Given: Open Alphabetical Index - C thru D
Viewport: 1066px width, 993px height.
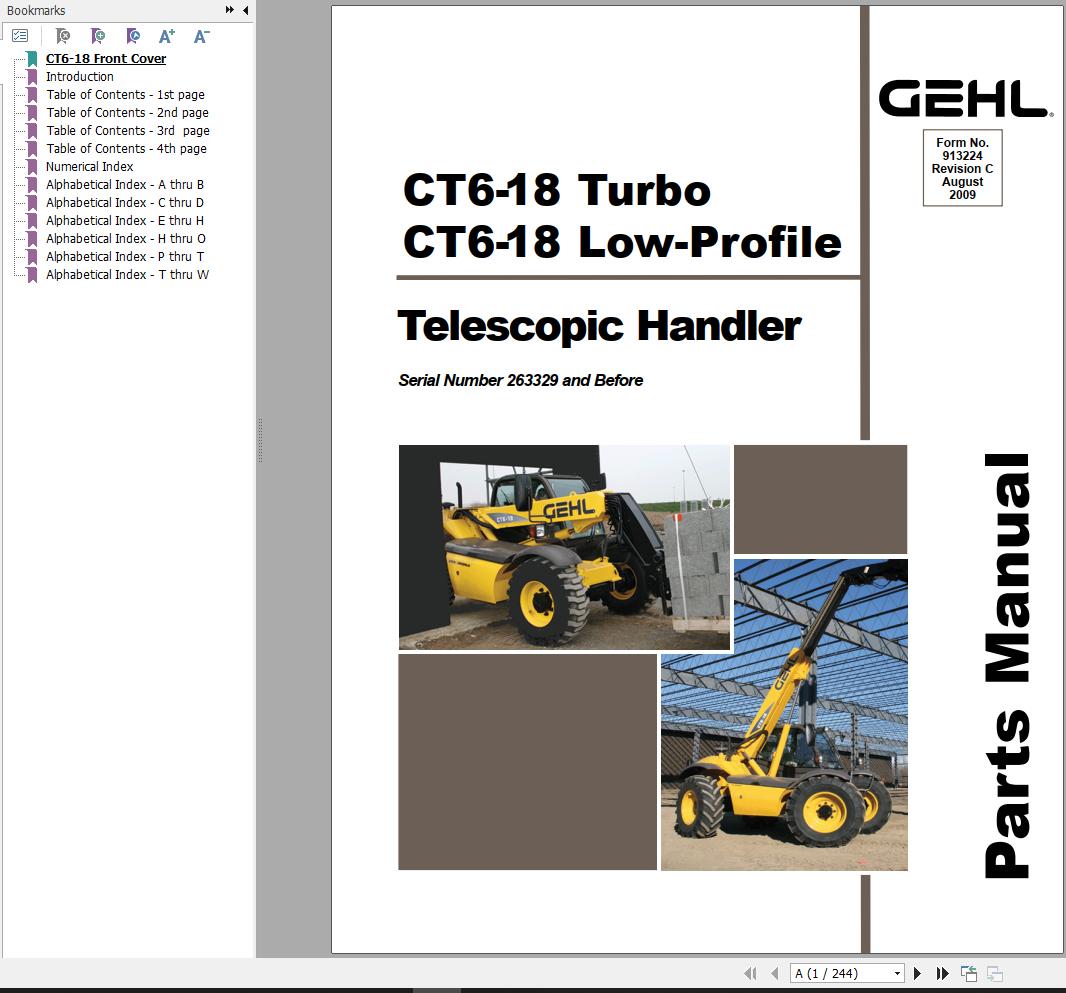Looking at the screenshot, I should [125, 203].
